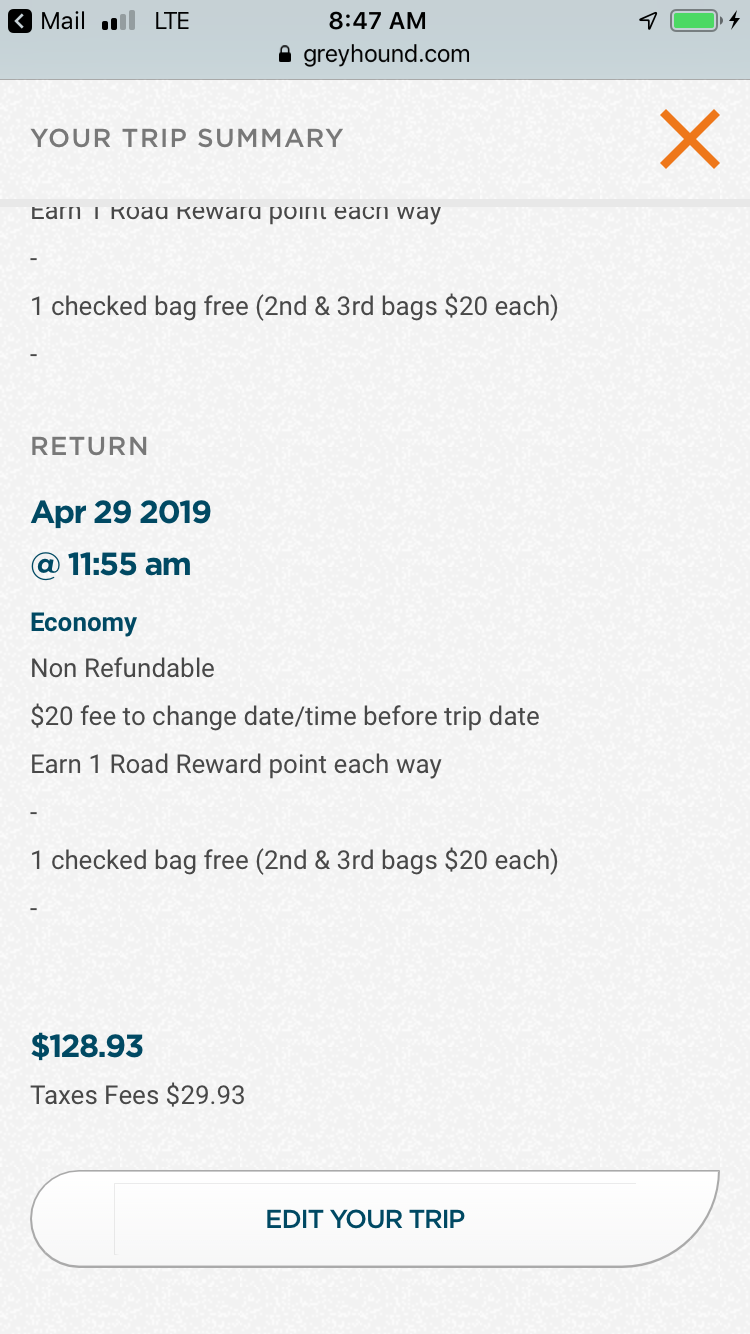Tap the LTE network indicator

point(172,21)
